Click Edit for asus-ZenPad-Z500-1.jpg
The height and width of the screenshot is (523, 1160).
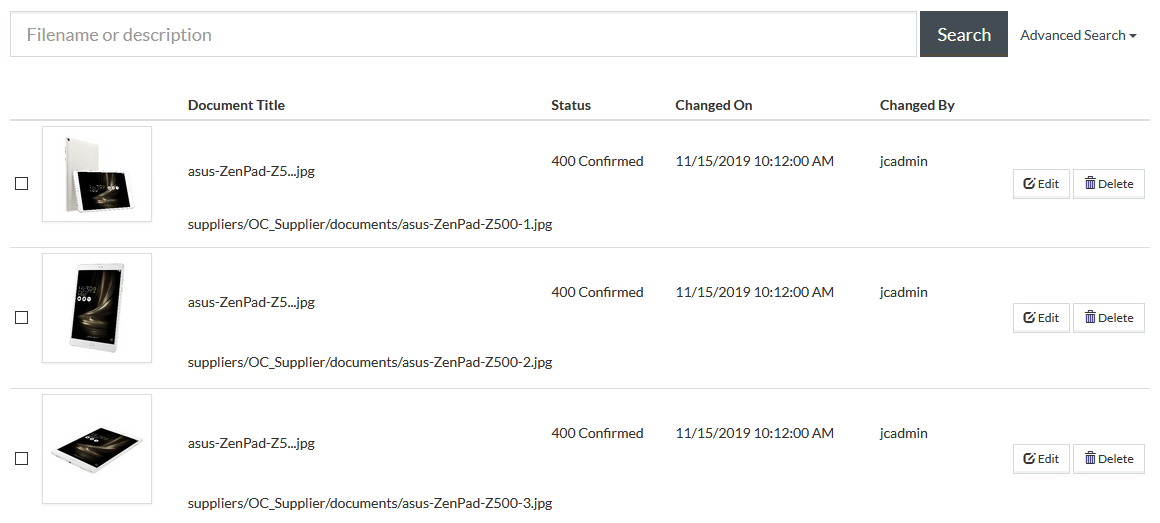(x=1041, y=184)
